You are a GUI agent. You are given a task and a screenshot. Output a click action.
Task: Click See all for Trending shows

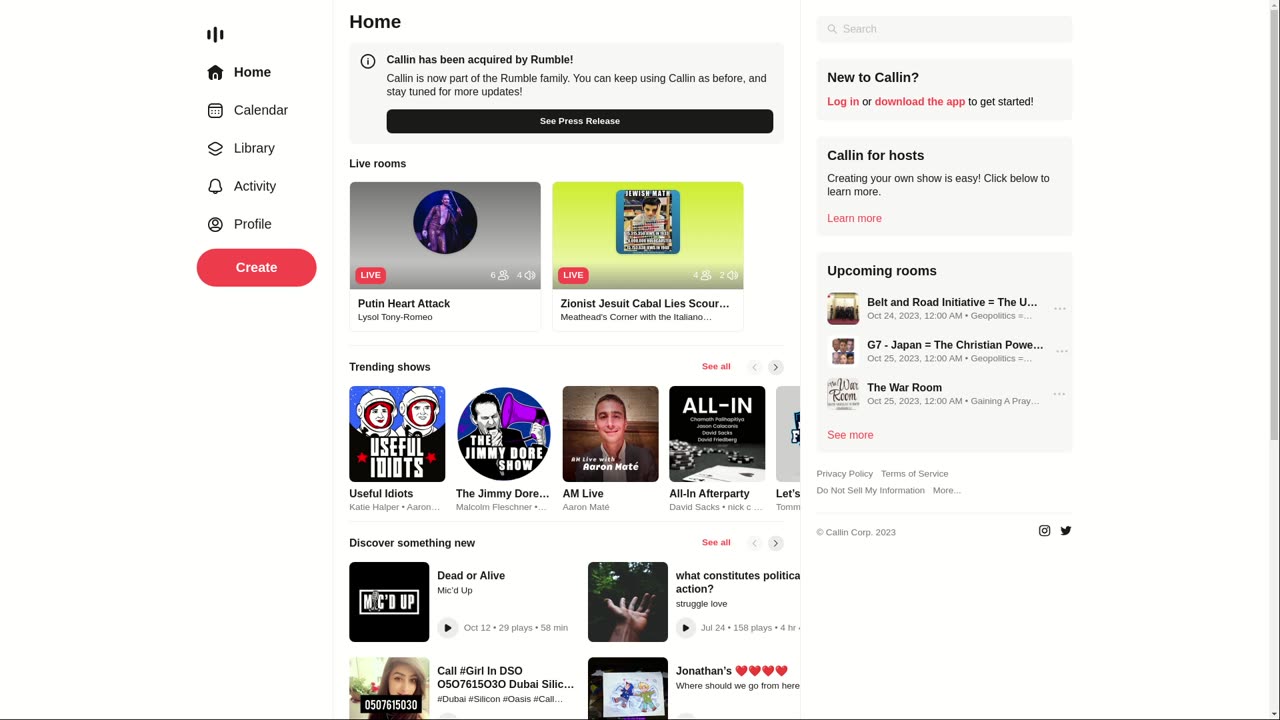click(x=716, y=367)
